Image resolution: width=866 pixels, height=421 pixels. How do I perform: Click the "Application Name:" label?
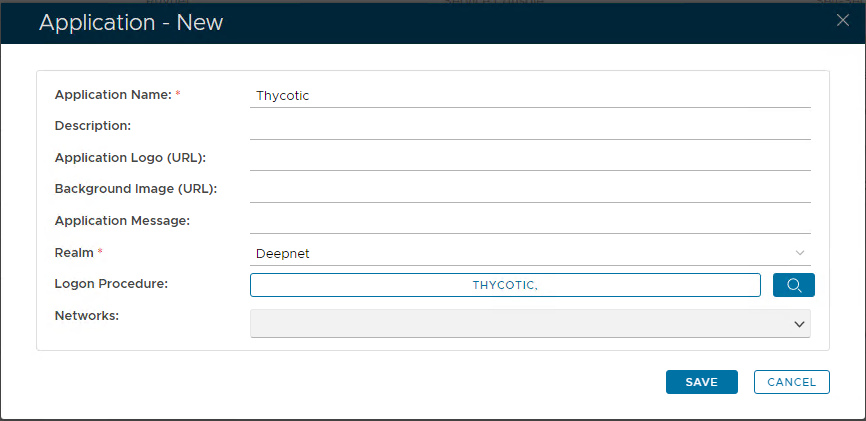tap(113, 95)
